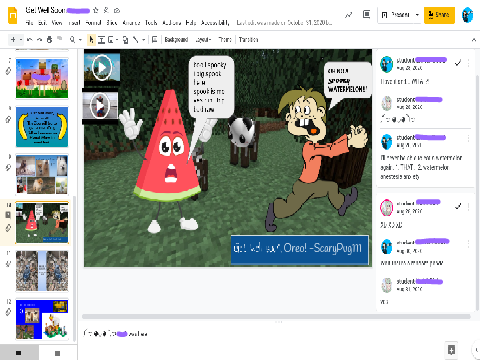
Task: Open the Help menu
Action: (191, 23)
